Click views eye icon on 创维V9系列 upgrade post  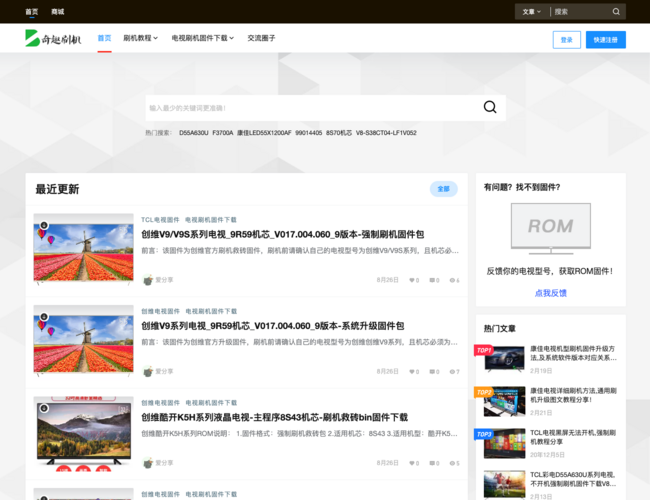[452, 372]
